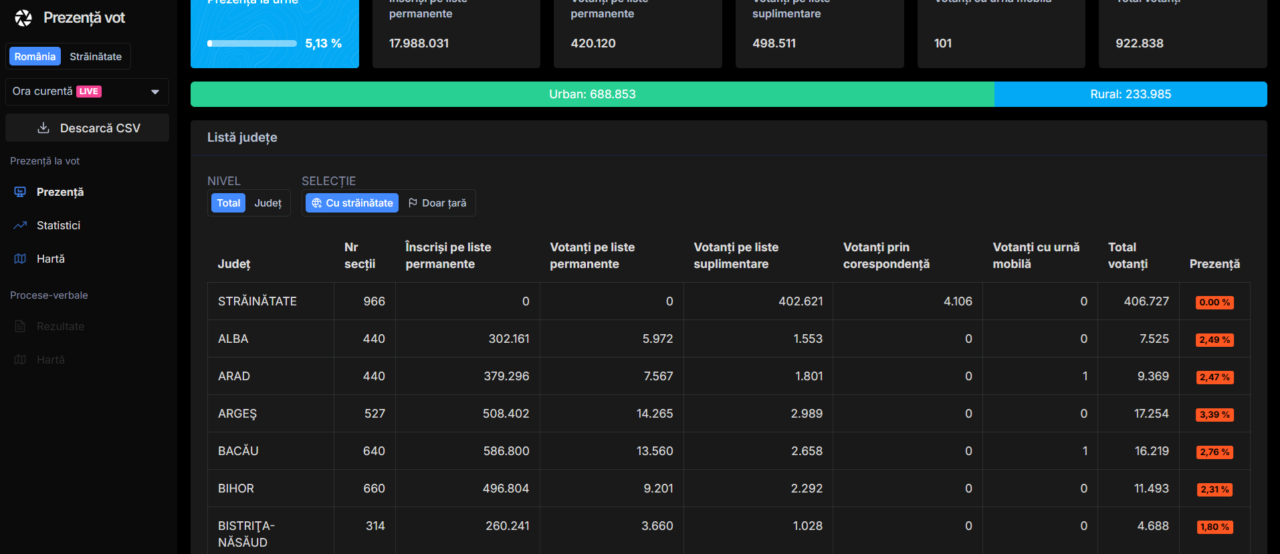Screen dimensions: 1280x554
Task: Click the BACĂU county row label
Action: [238, 451]
